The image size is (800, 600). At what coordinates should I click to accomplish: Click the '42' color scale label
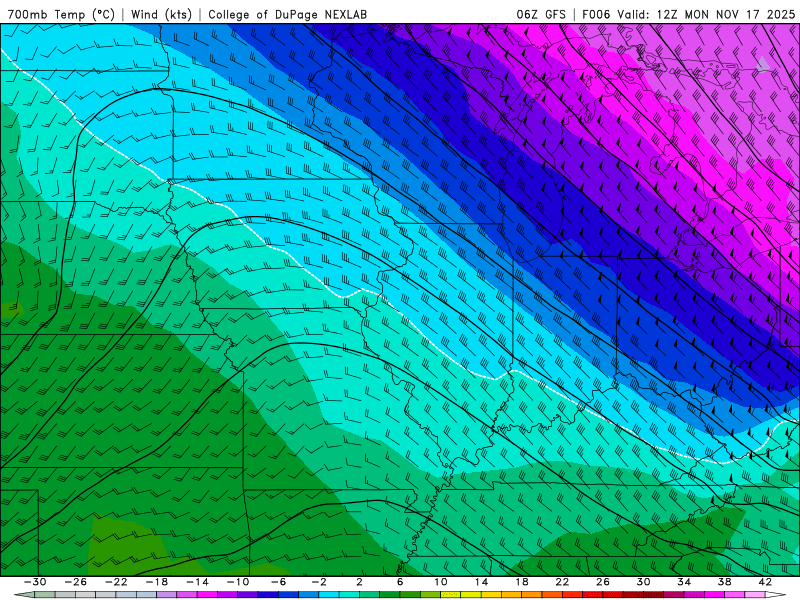tap(765, 582)
